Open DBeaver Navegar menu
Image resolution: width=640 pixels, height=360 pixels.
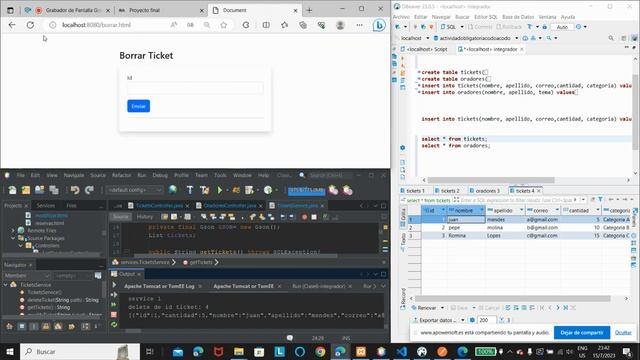click(441, 17)
